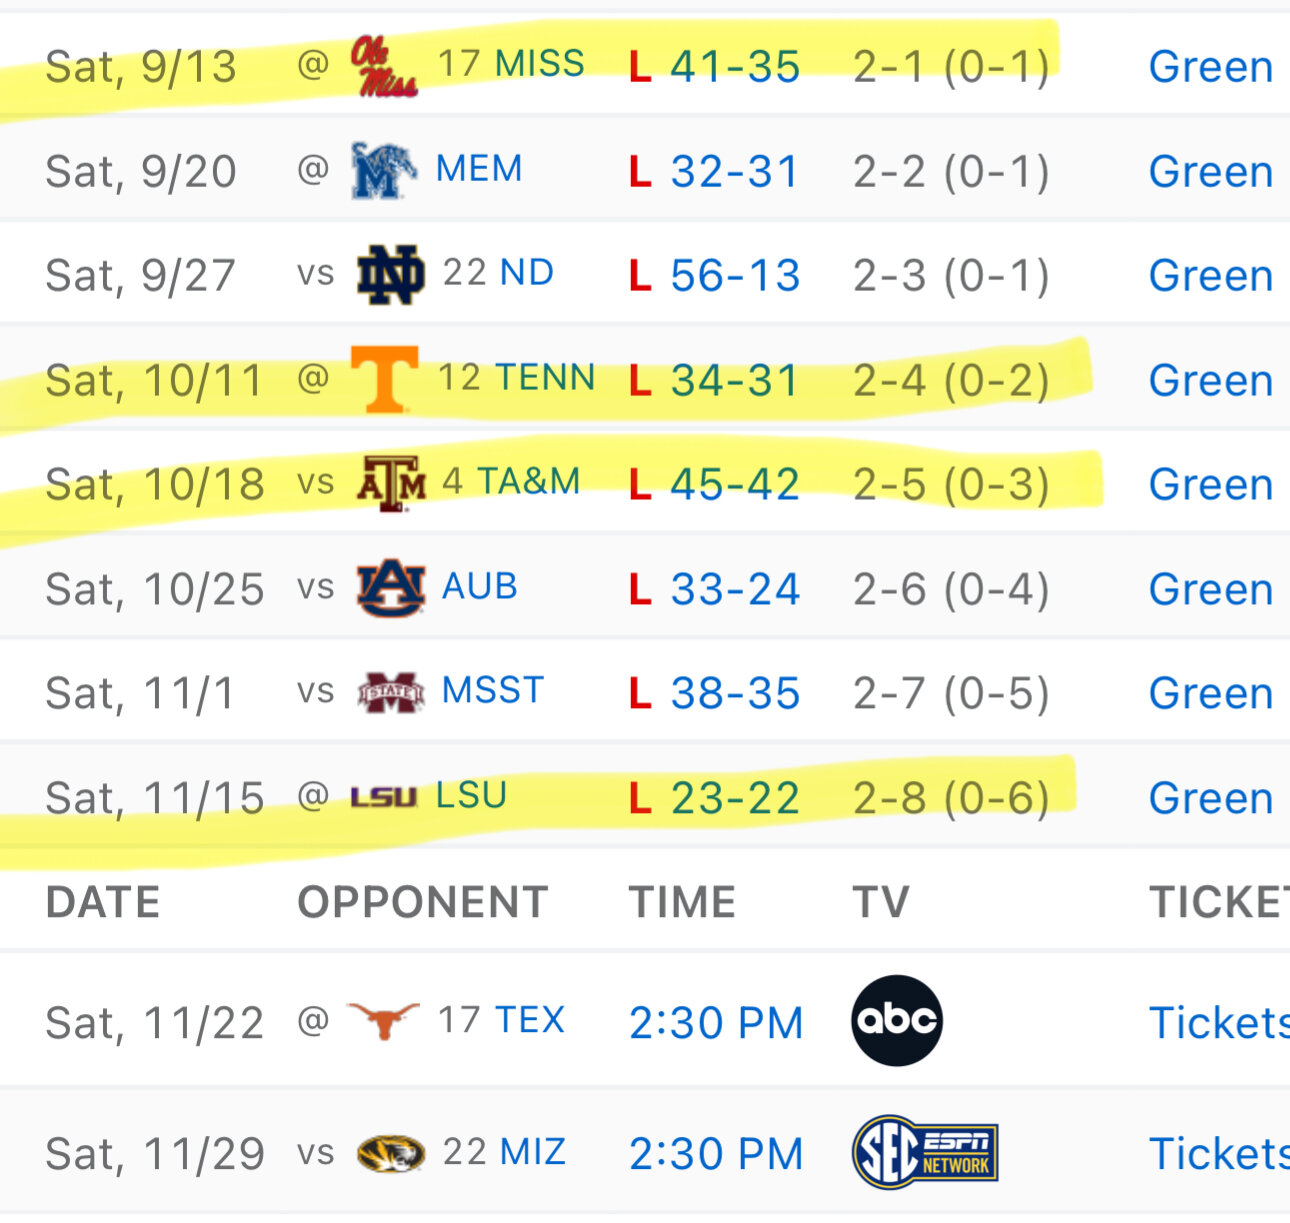The height and width of the screenshot is (1223, 1290).
Task: Click the Ole Miss team logo
Action: tap(383, 66)
